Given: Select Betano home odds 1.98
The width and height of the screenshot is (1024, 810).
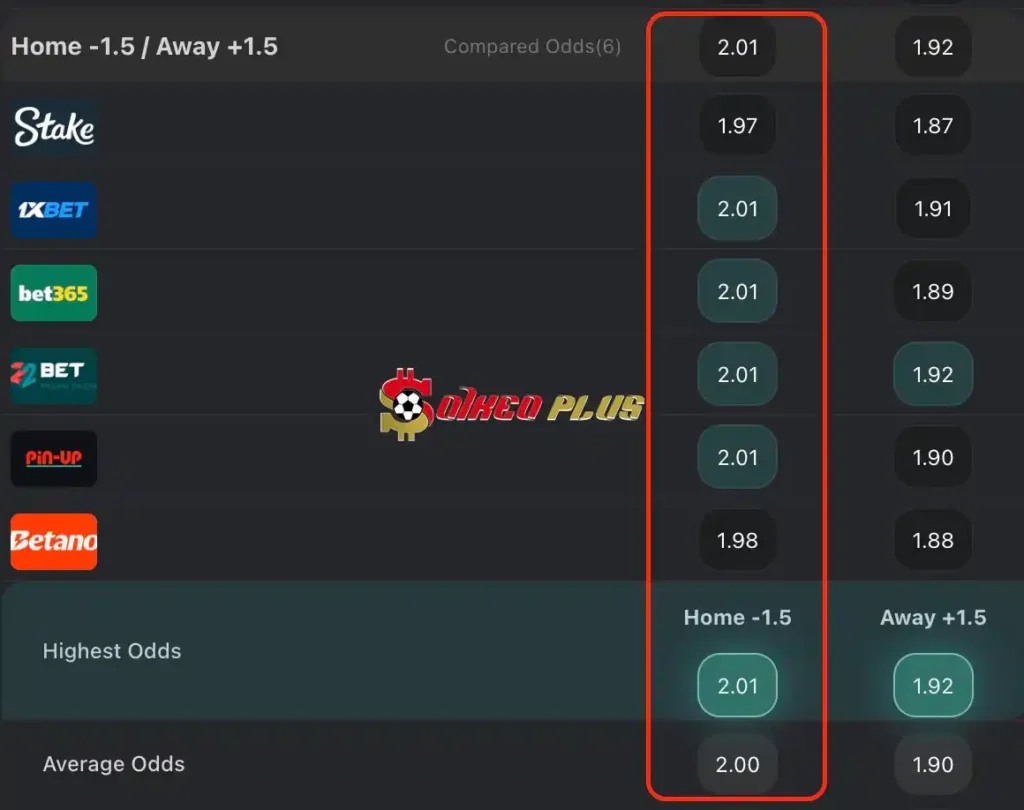Looking at the screenshot, I should click(737, 540).
